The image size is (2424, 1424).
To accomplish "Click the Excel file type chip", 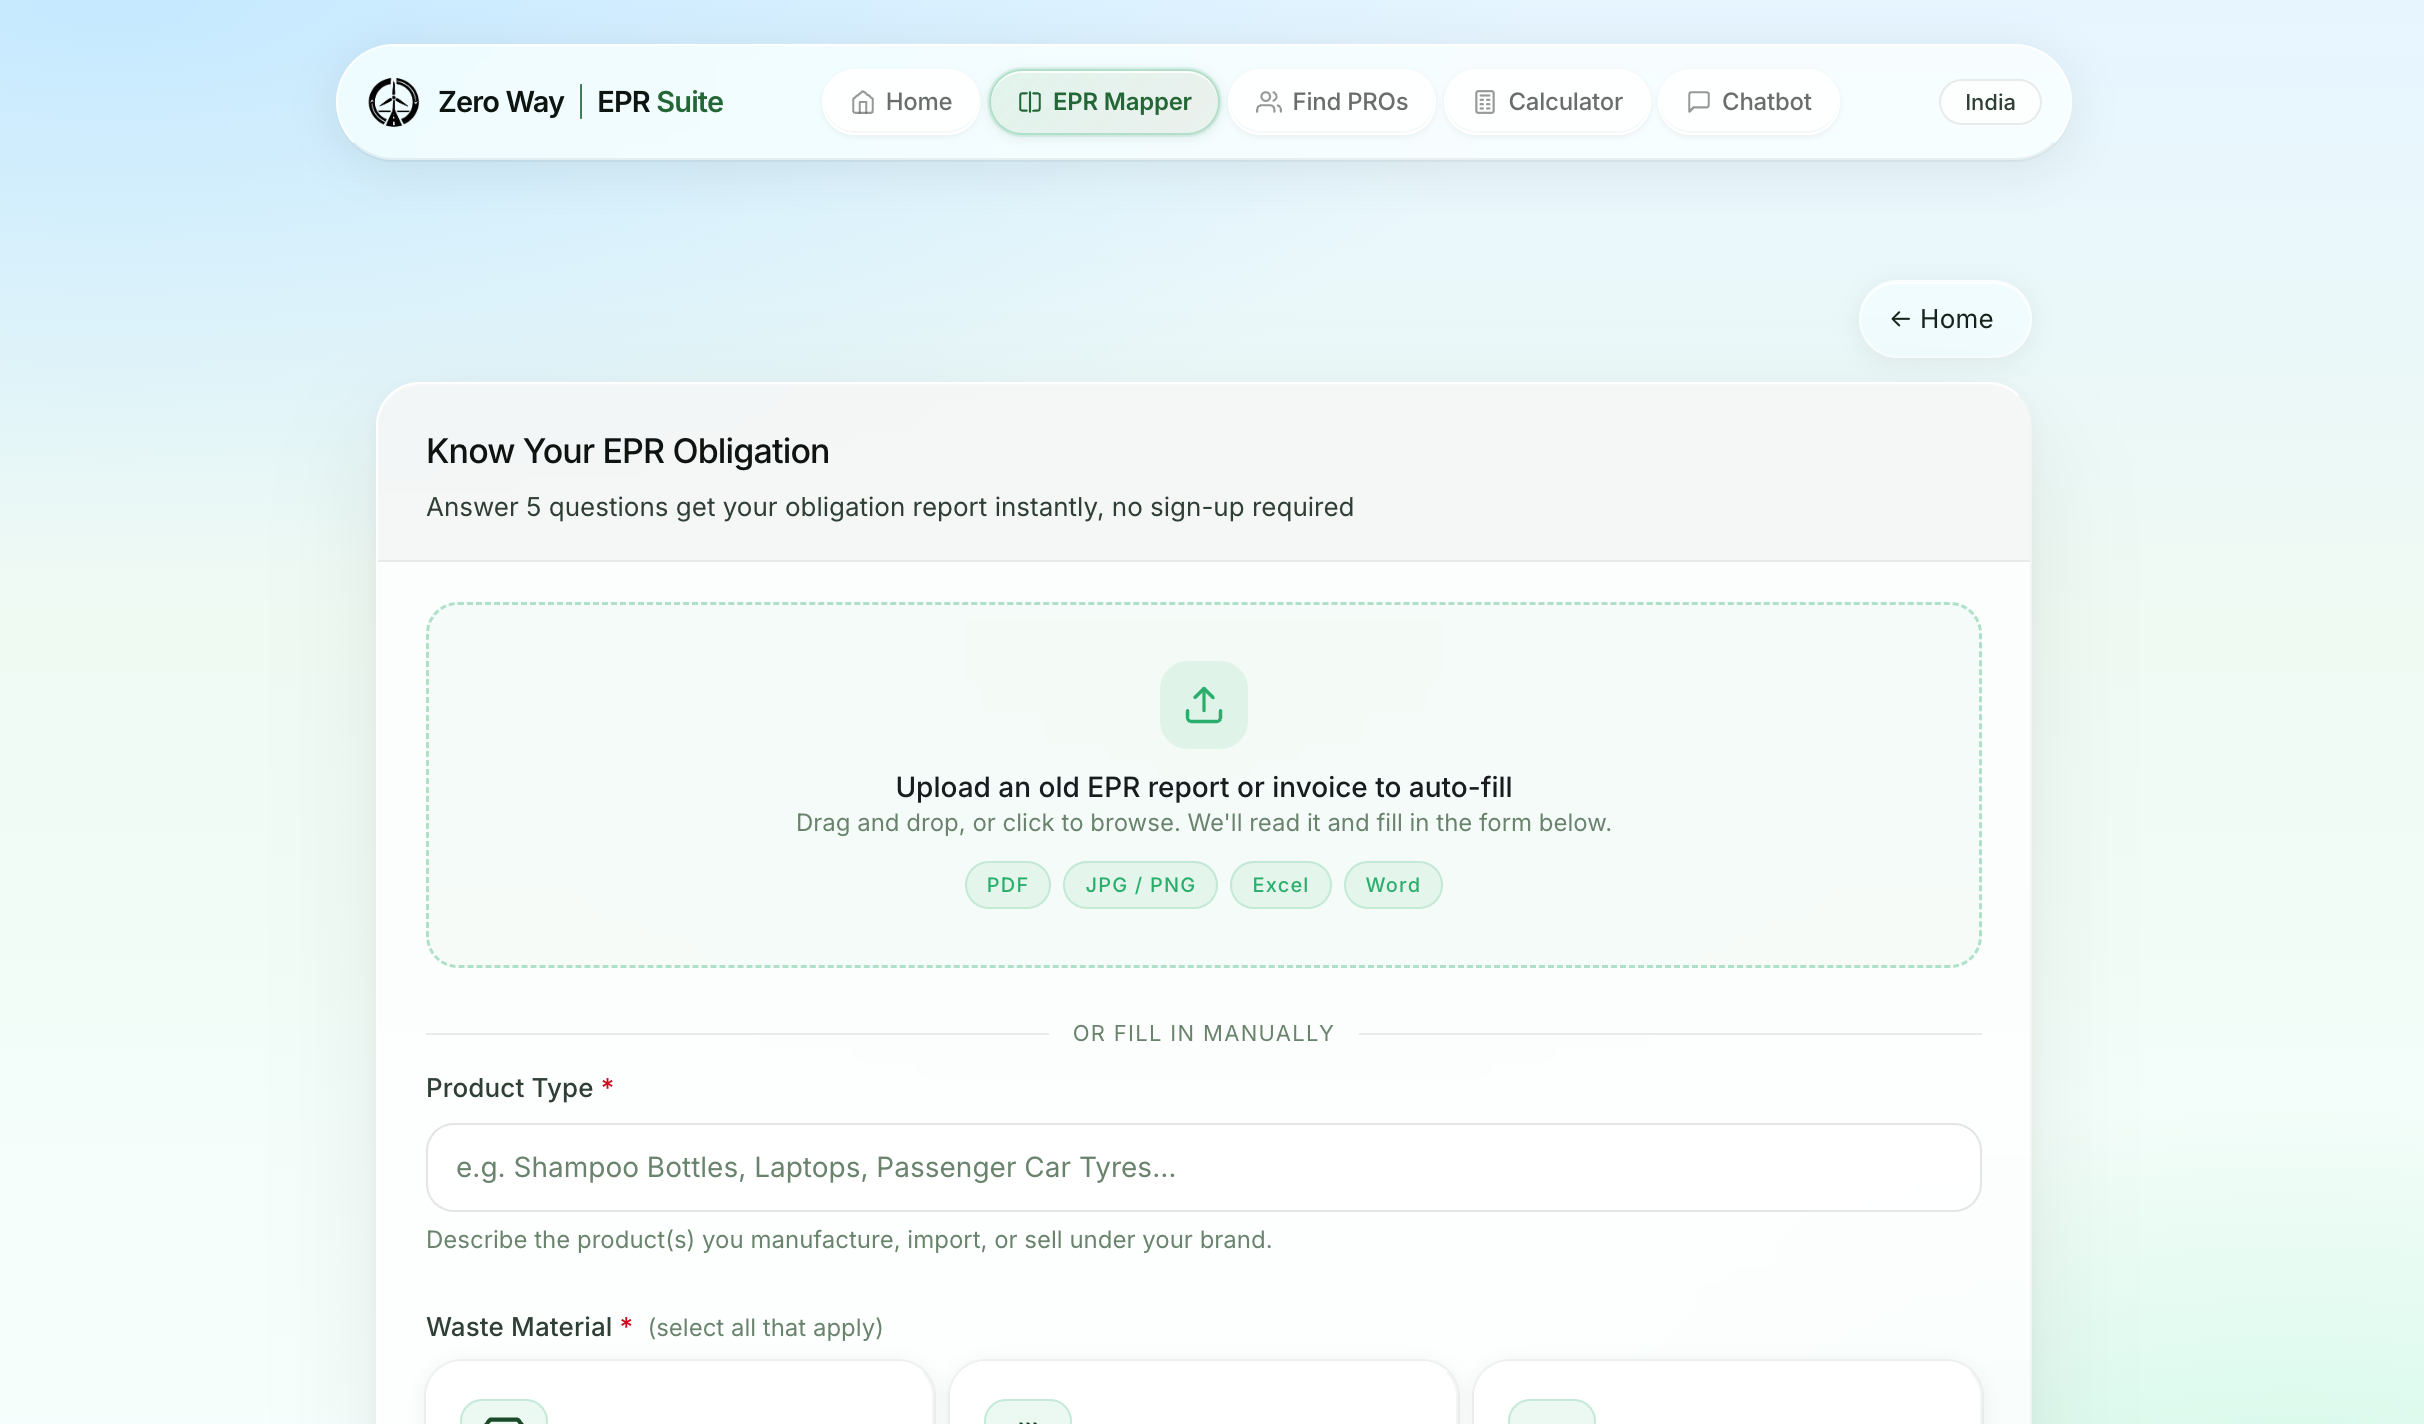I will (1280, 885).
